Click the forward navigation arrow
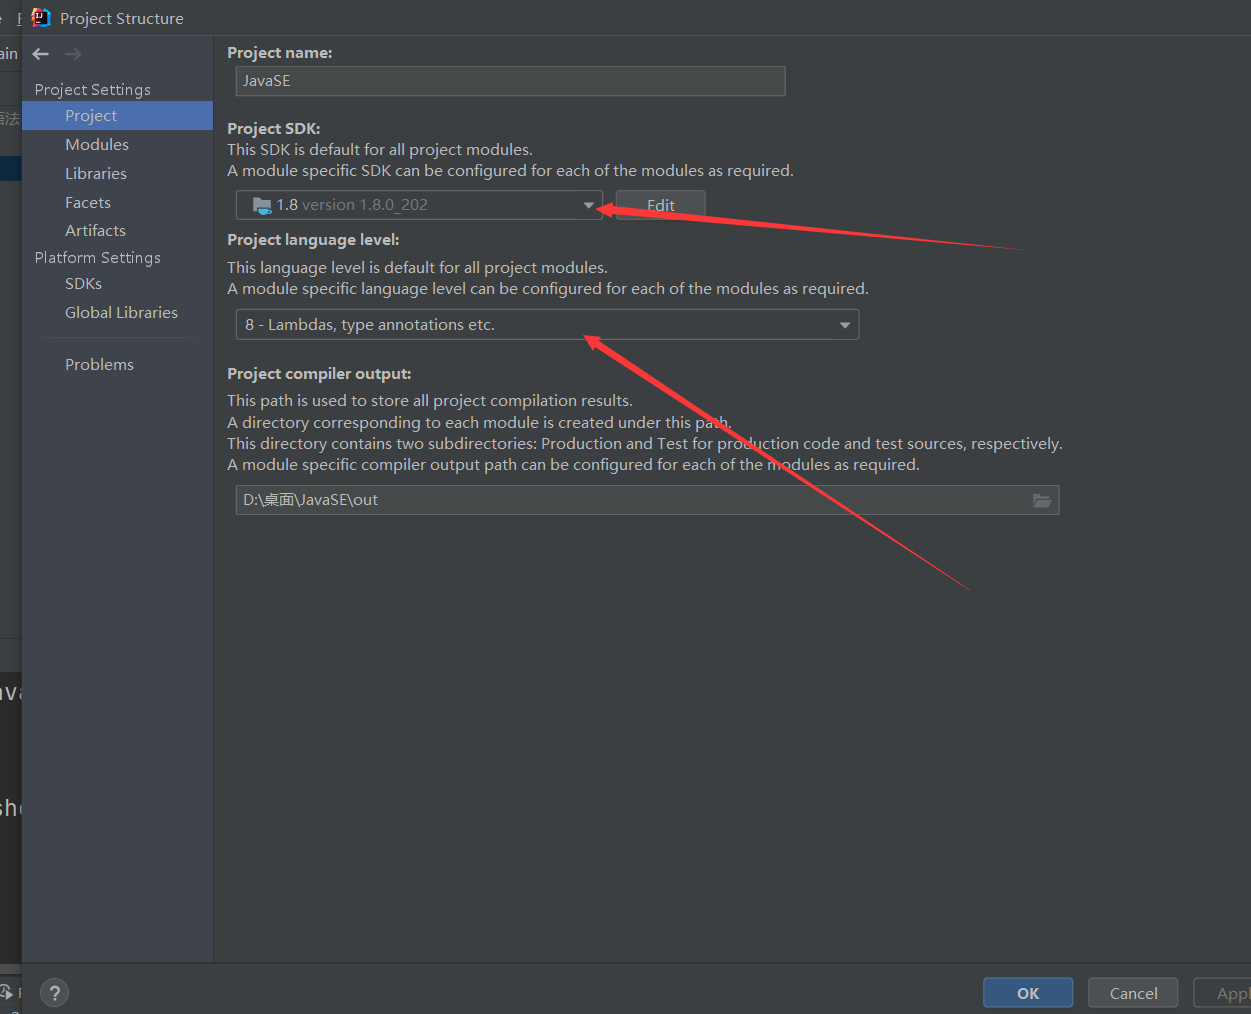This screenshot has width=1251, height=1014. 73,54
